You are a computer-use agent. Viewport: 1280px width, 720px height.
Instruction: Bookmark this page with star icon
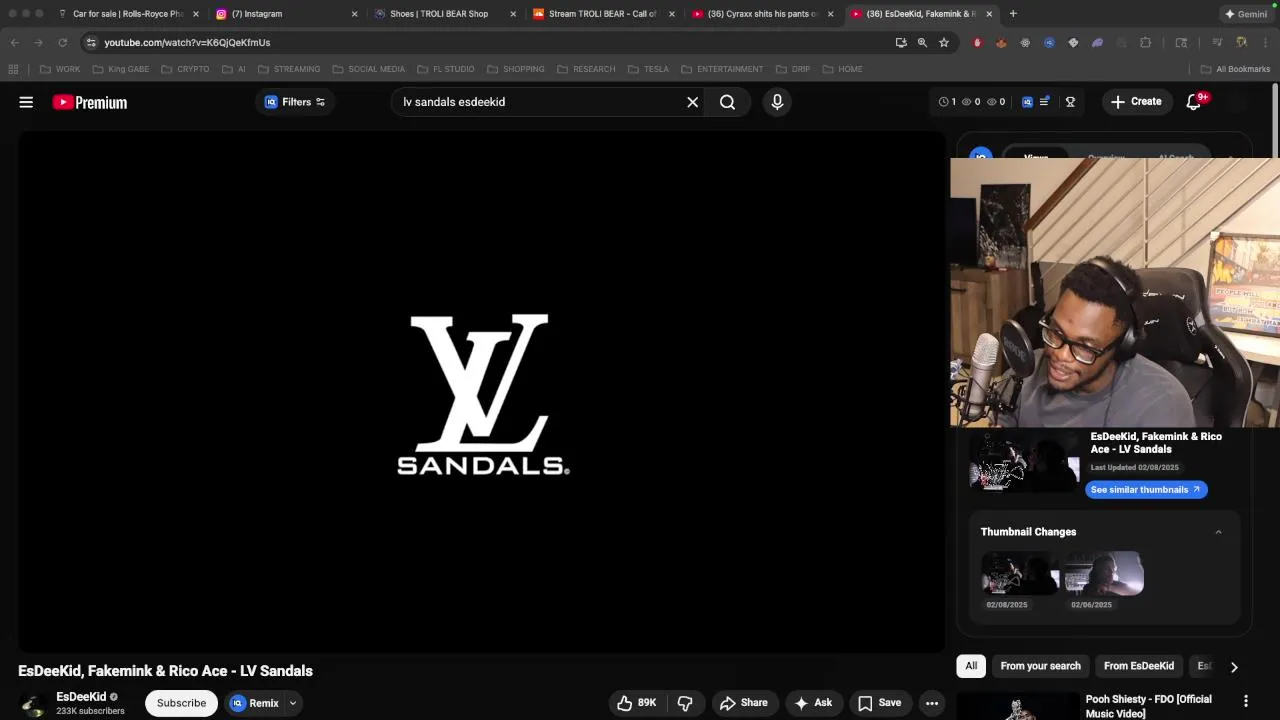944,43
